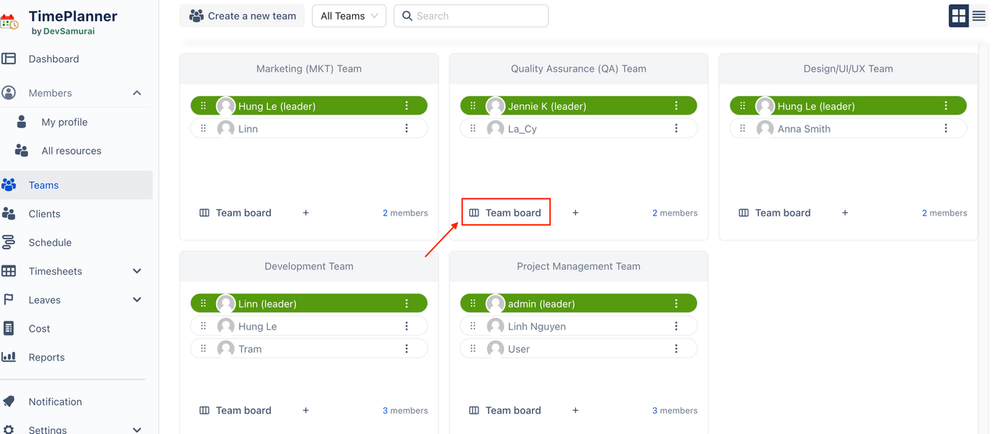Open kebab menu for Anna Smith

tap(945, 129)
